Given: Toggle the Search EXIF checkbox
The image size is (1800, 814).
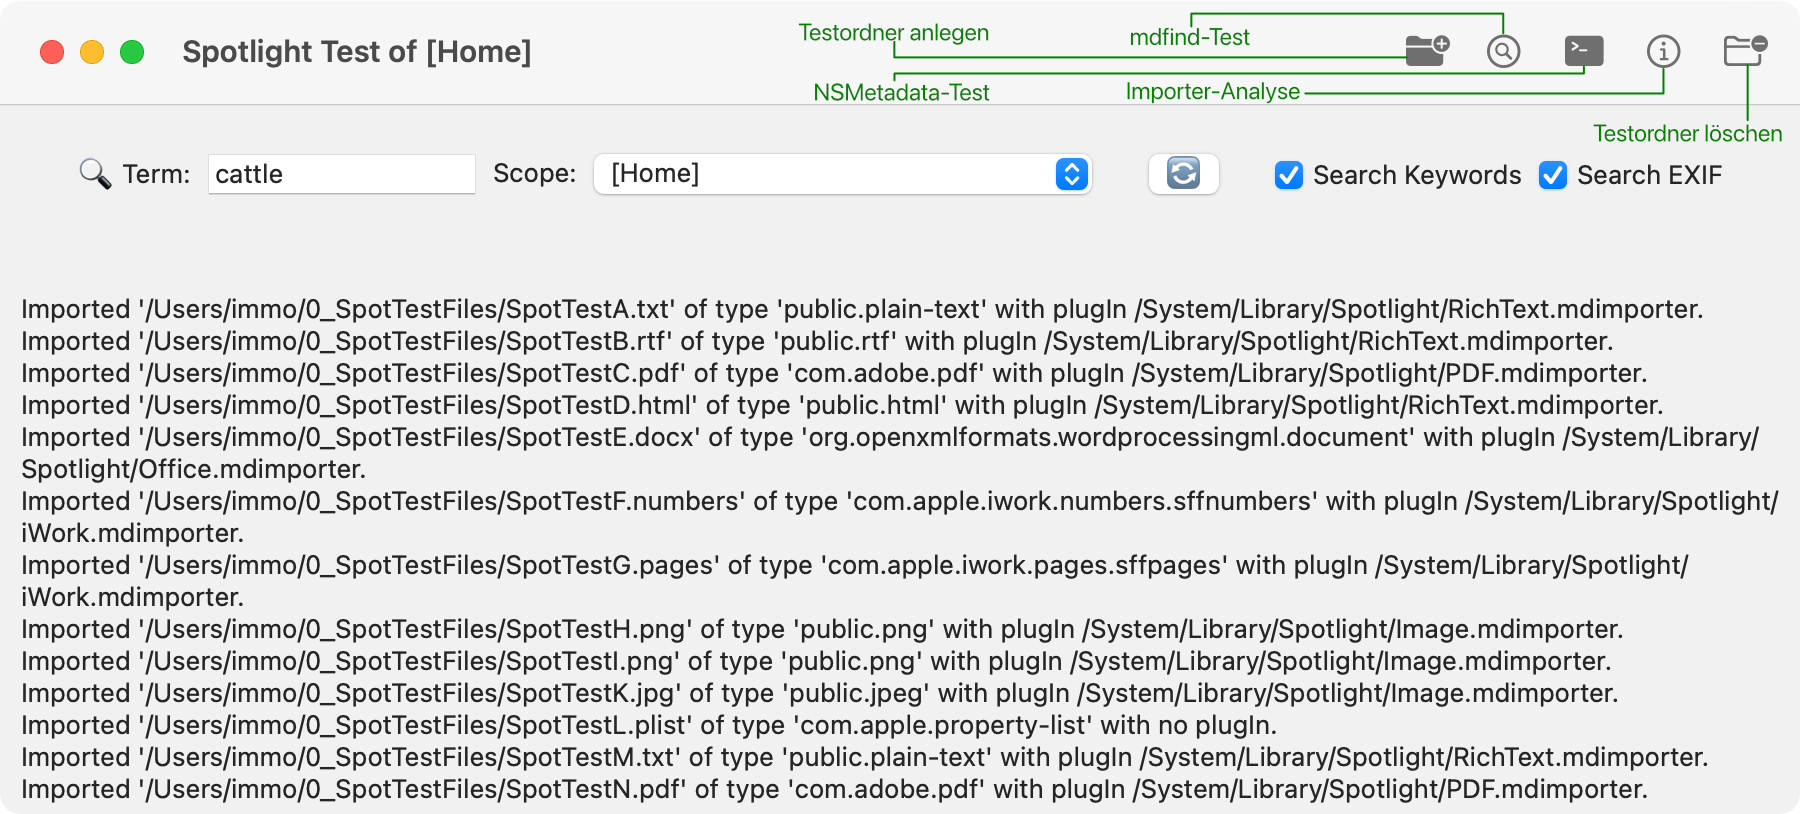Looking at the screenshot, I should (1553, 175).
